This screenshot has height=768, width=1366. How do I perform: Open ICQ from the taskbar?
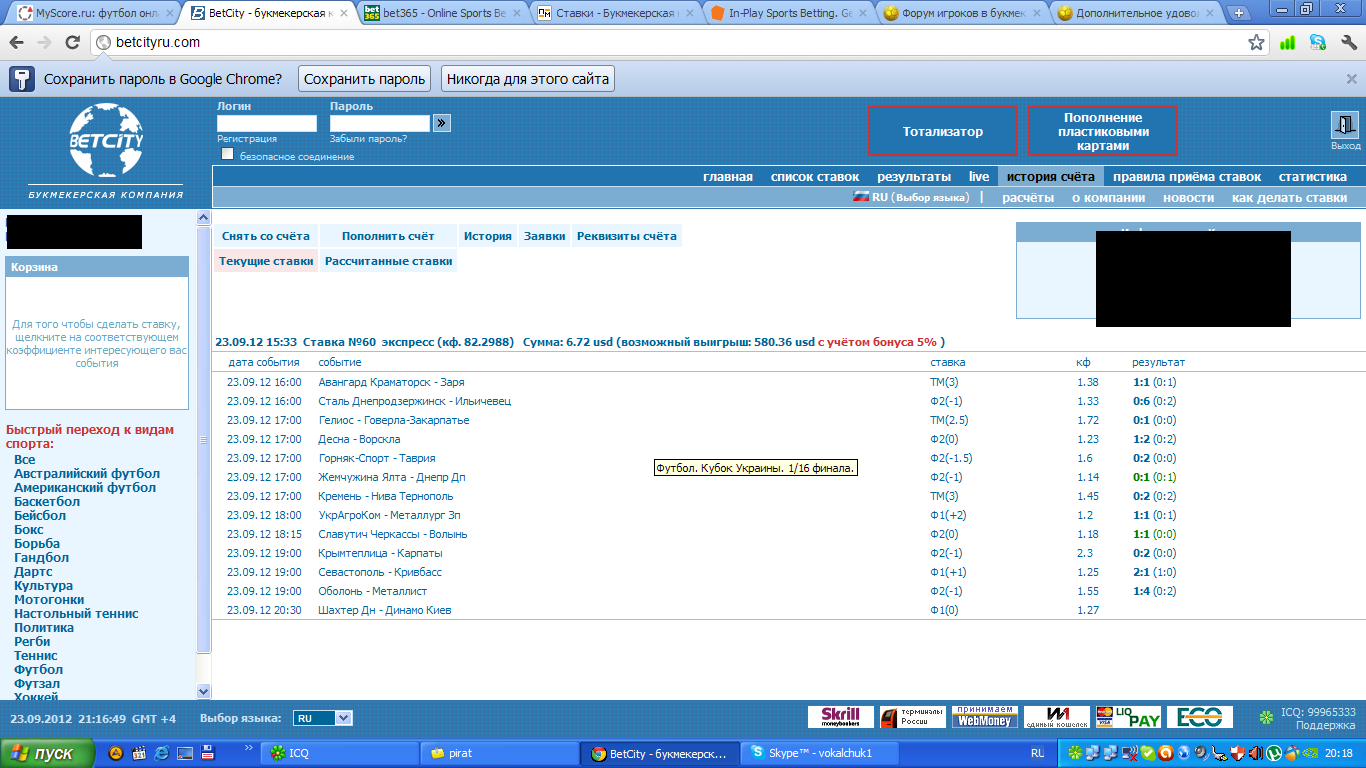point(340,753)
